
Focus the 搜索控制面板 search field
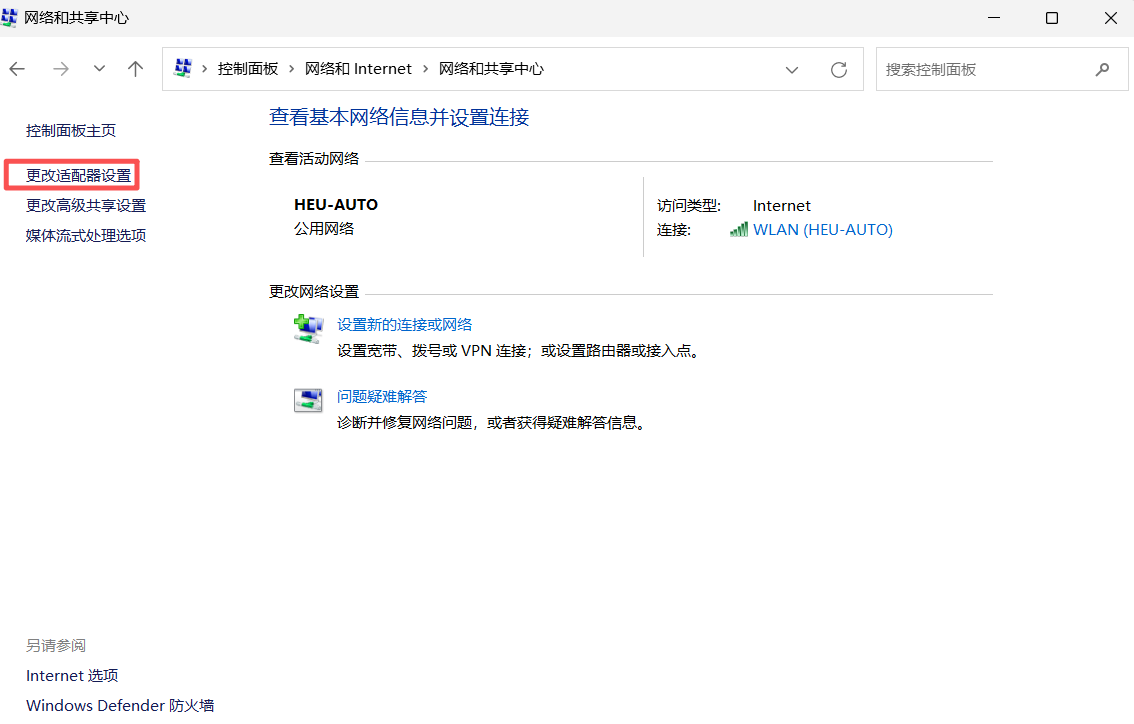click(1002, 69)
